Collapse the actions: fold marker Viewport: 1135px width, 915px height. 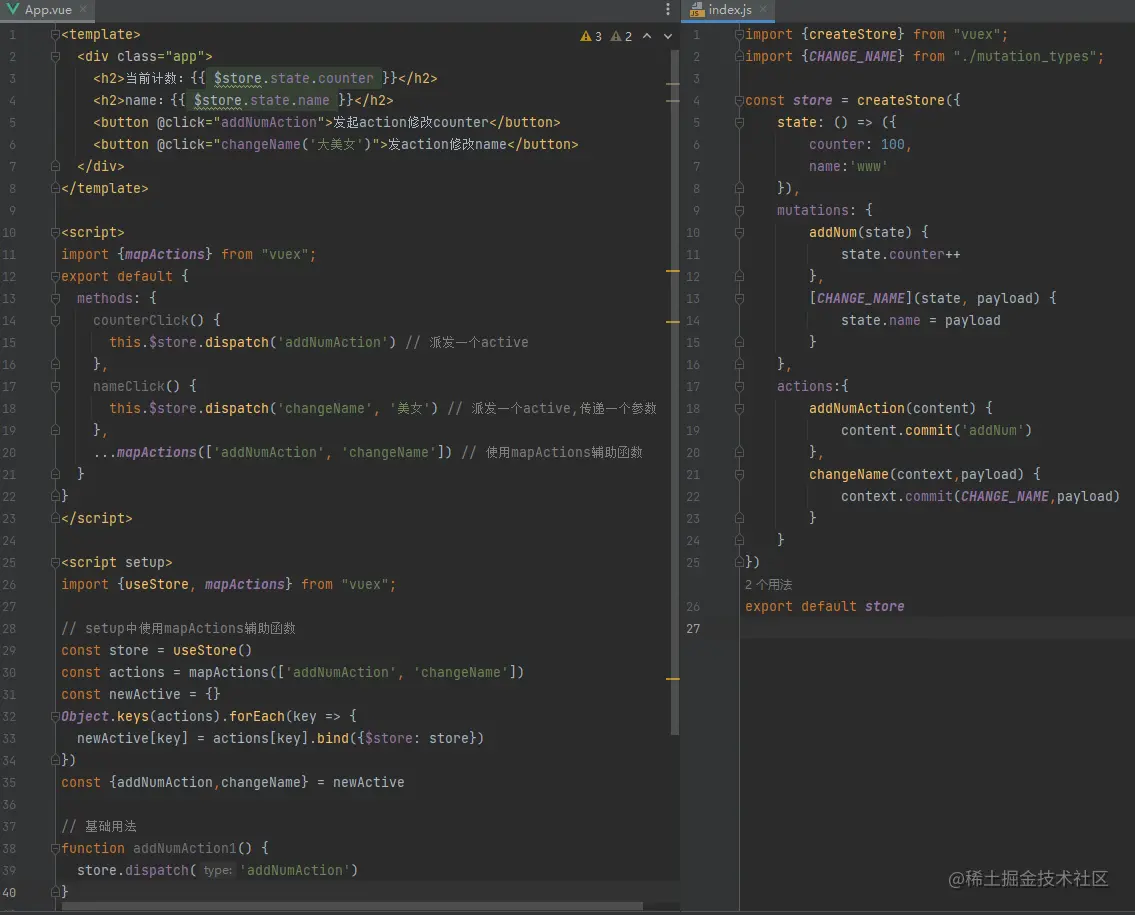(739, 387)
